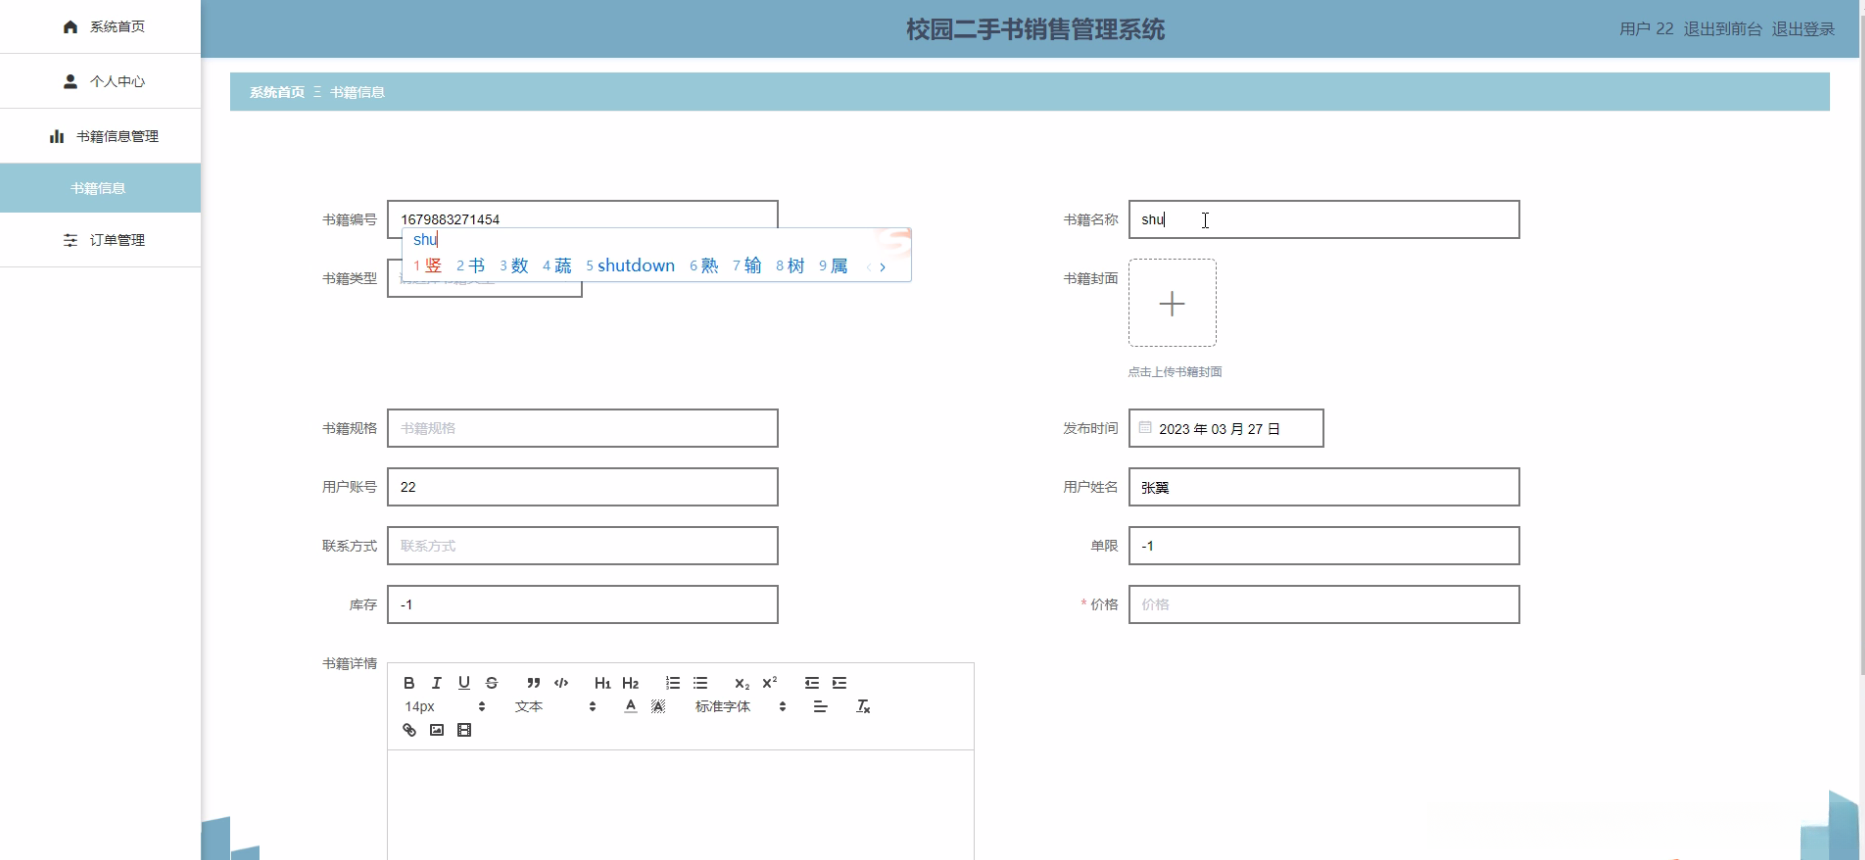
Task: Click 退出到前台 in the header
Action: coord(1722,29)
